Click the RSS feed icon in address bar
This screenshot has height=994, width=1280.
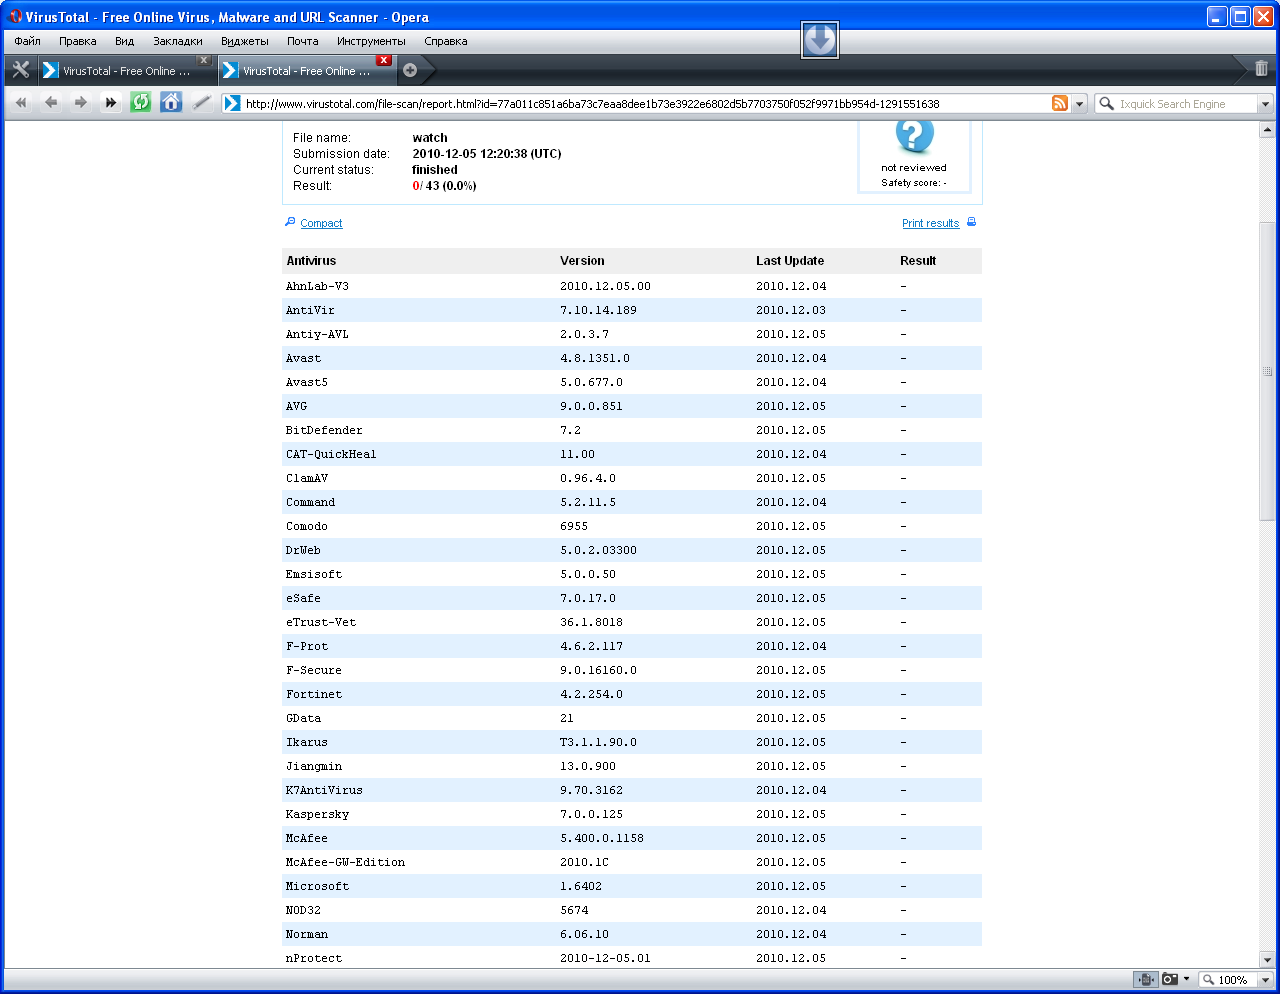[1060, 103]
